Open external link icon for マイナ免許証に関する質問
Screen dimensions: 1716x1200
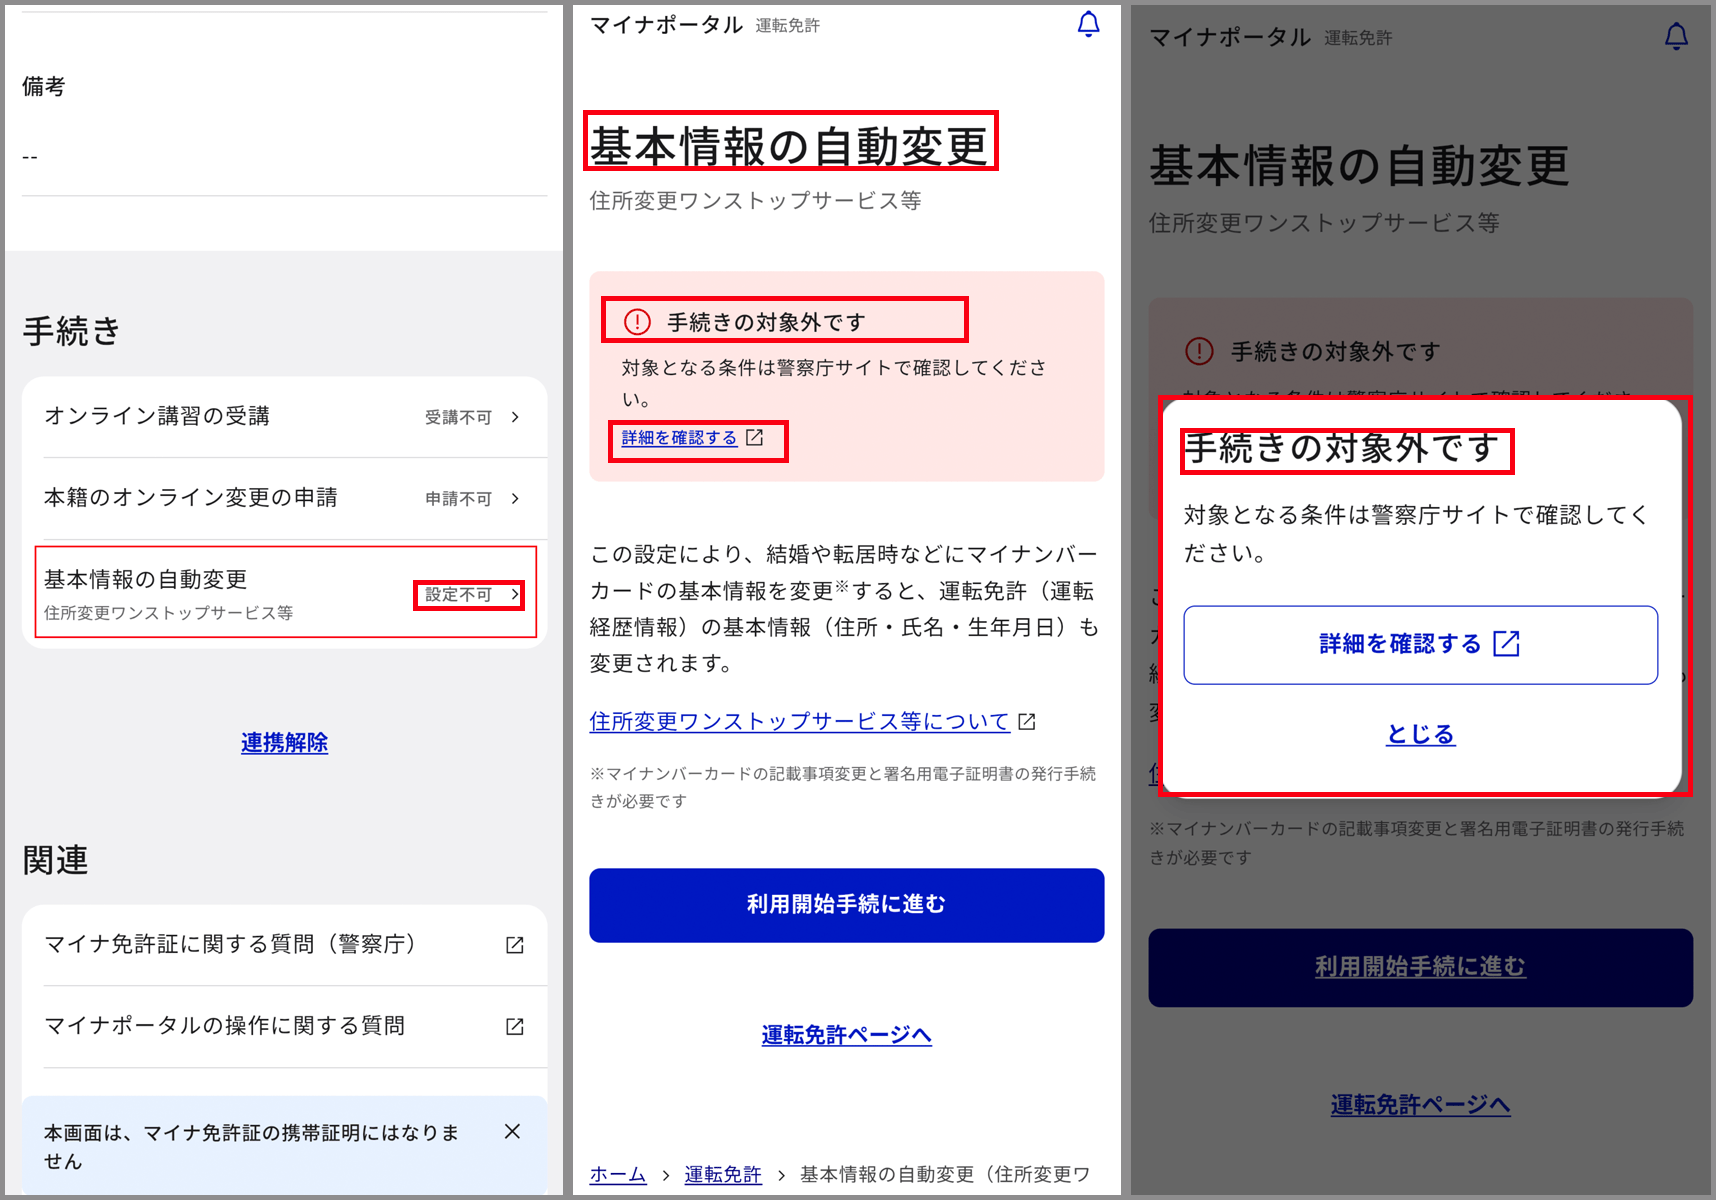pyautogui.click(x=515, y=945)
